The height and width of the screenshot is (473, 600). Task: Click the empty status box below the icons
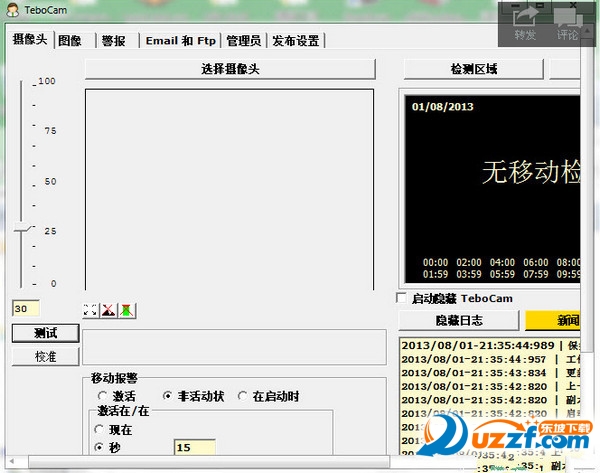pyautogui.click(x=234, y=347)
